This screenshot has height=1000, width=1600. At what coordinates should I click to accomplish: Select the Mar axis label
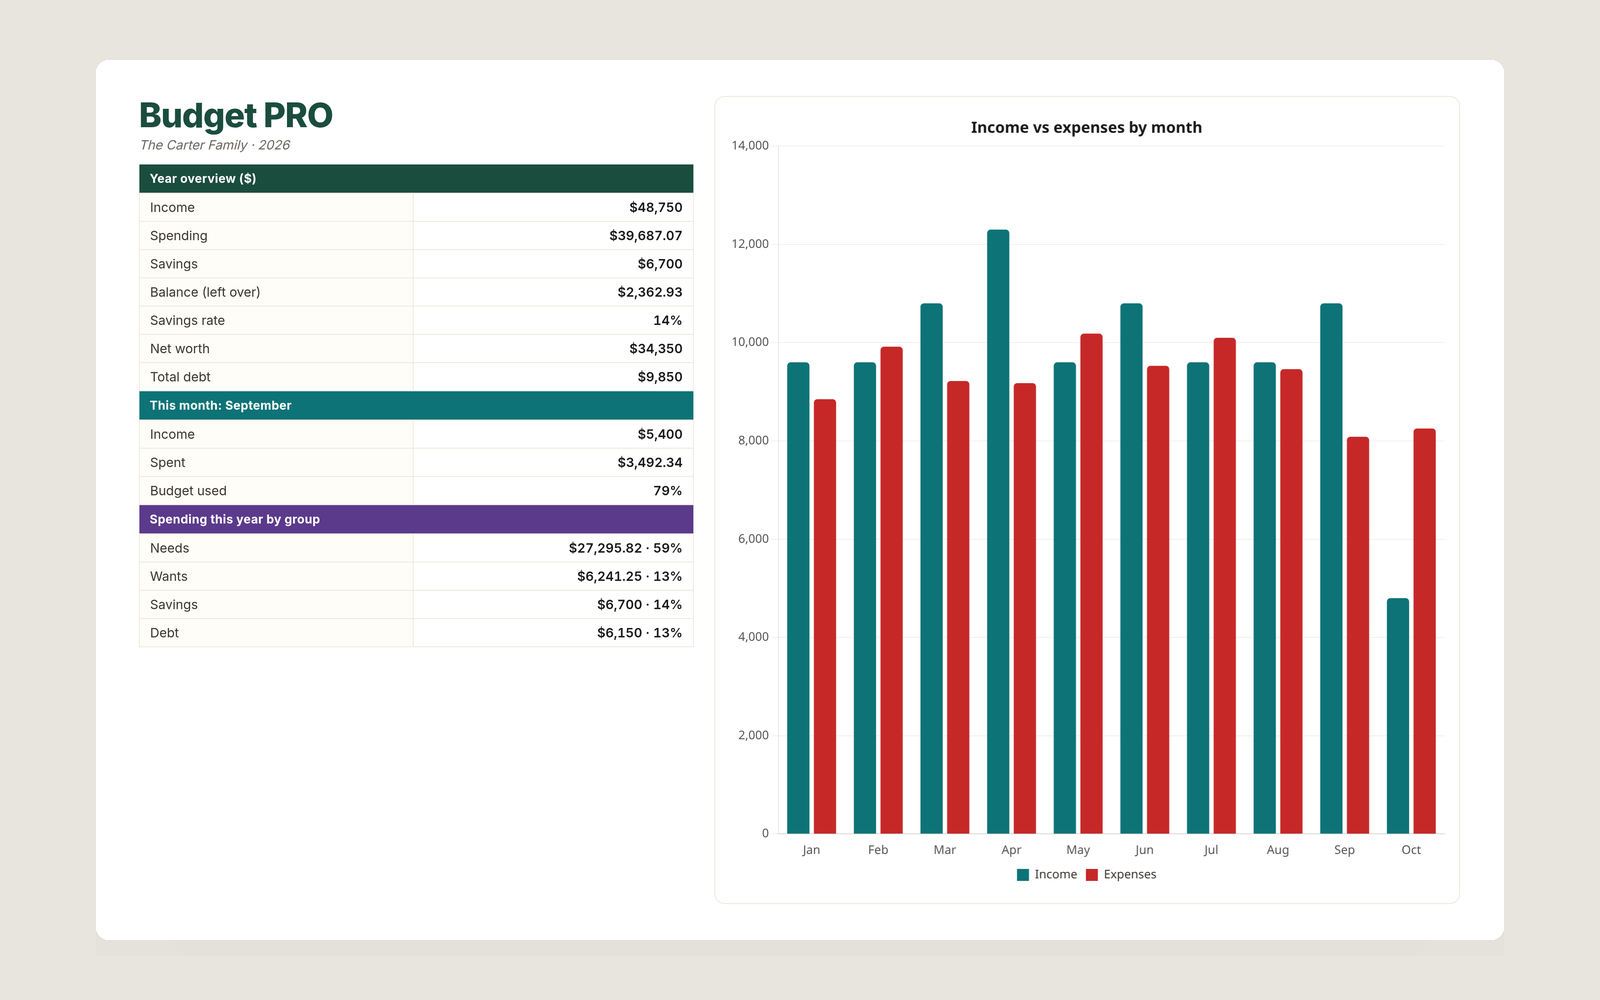(x=945, y=850)
